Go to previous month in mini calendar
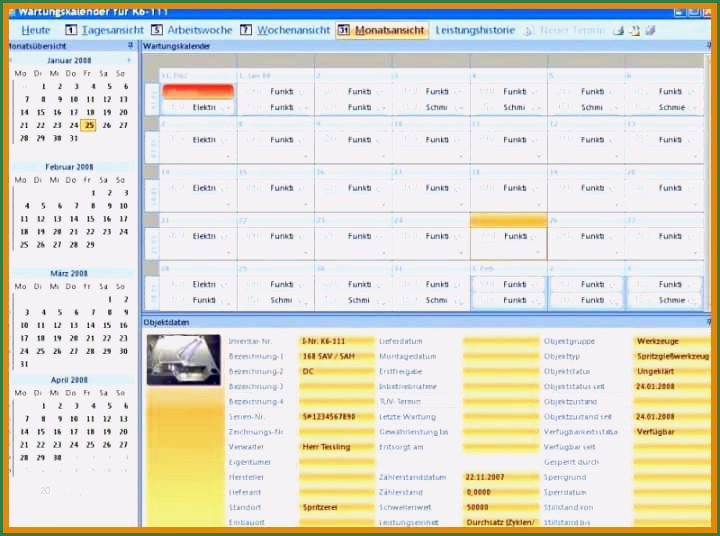The width and height of the screenshot is (720, 536). pos(11,60)
